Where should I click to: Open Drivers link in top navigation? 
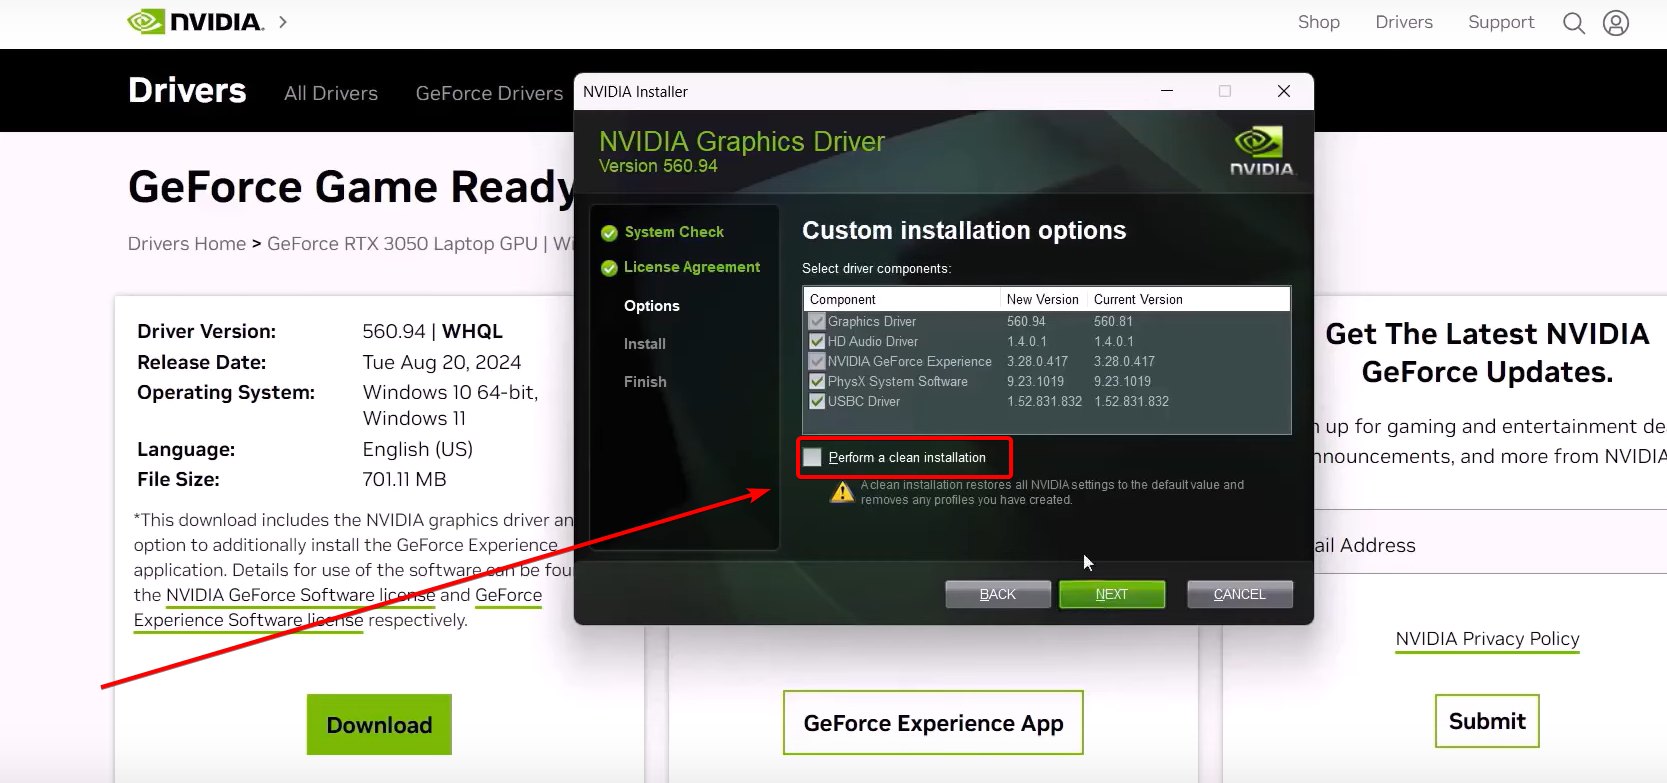(1404, 22)
